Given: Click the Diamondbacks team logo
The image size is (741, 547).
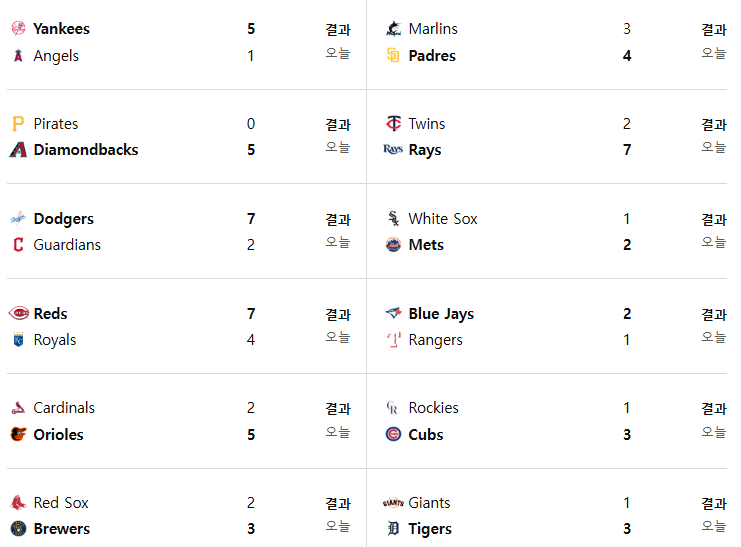Looking at the screenshot, I should click(18, 150).
